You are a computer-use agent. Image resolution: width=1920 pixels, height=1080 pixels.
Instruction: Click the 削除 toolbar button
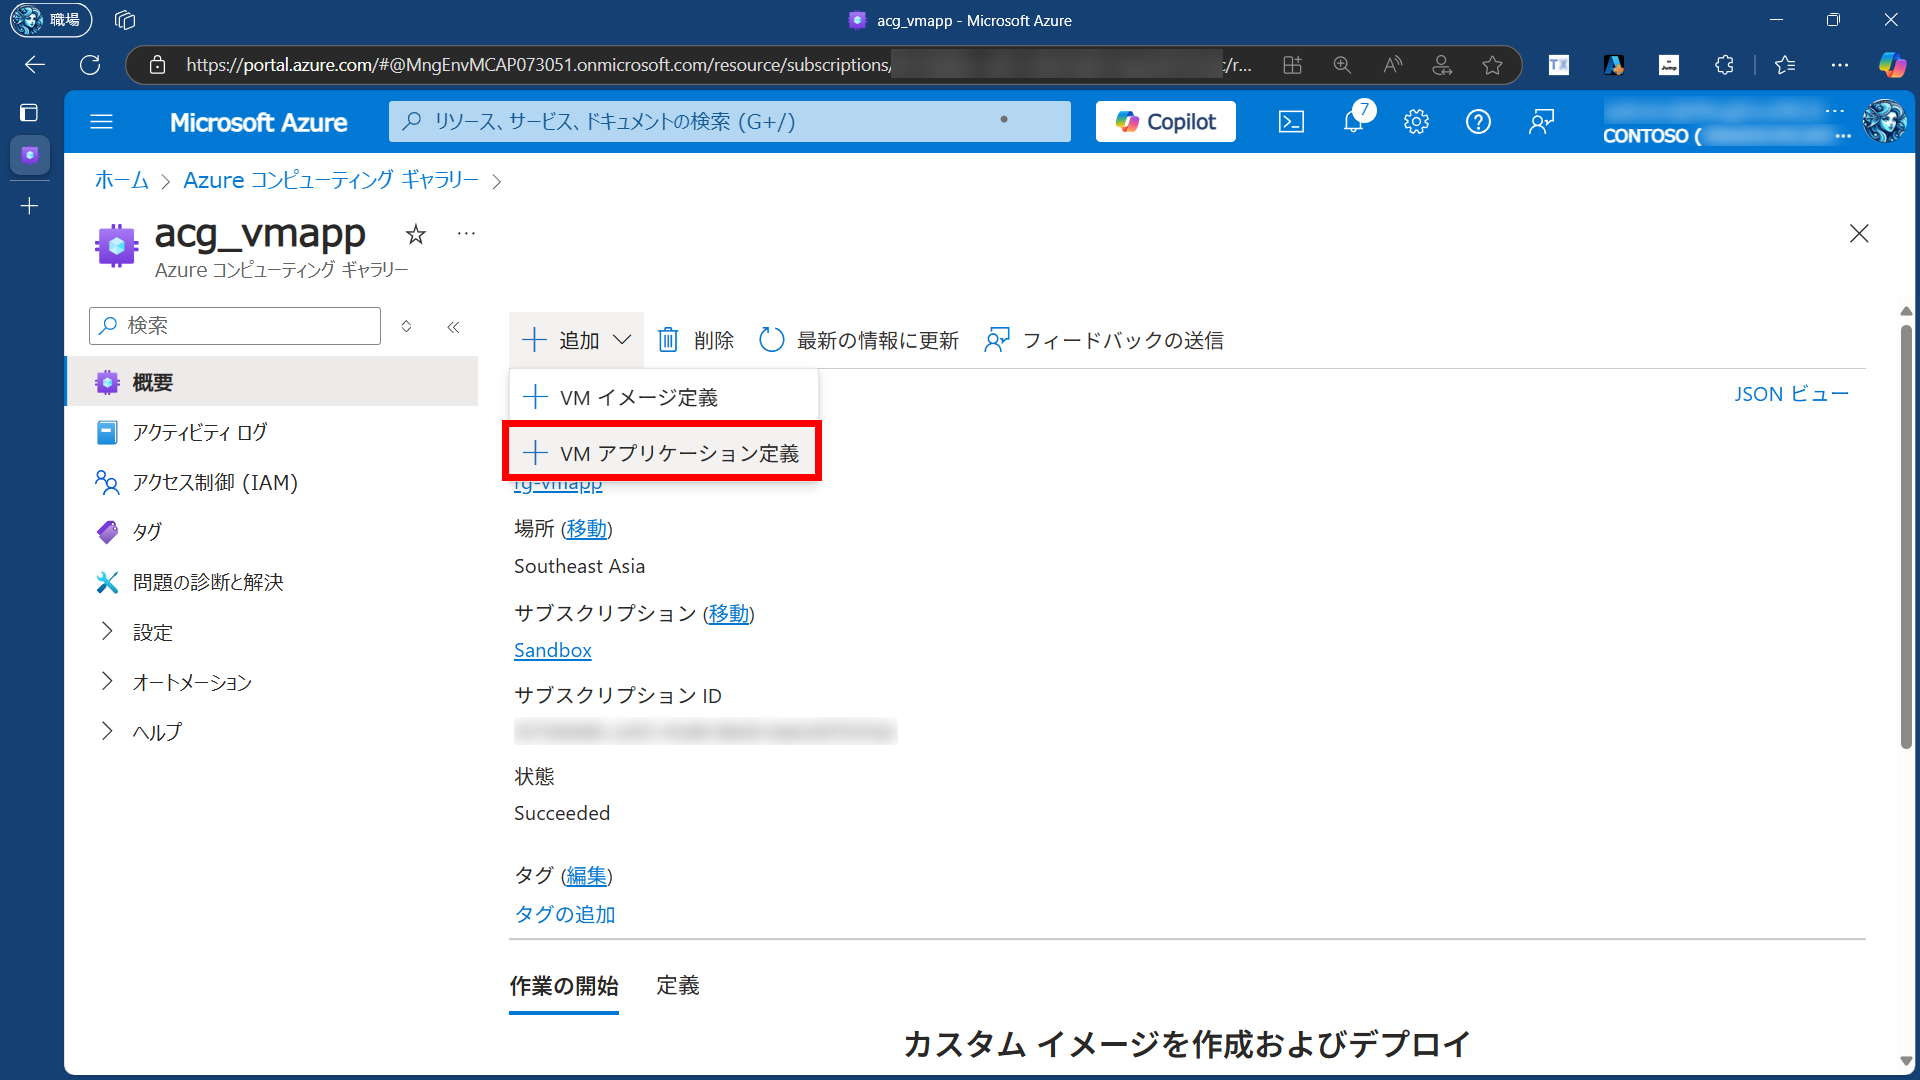[x=696, y=341]
